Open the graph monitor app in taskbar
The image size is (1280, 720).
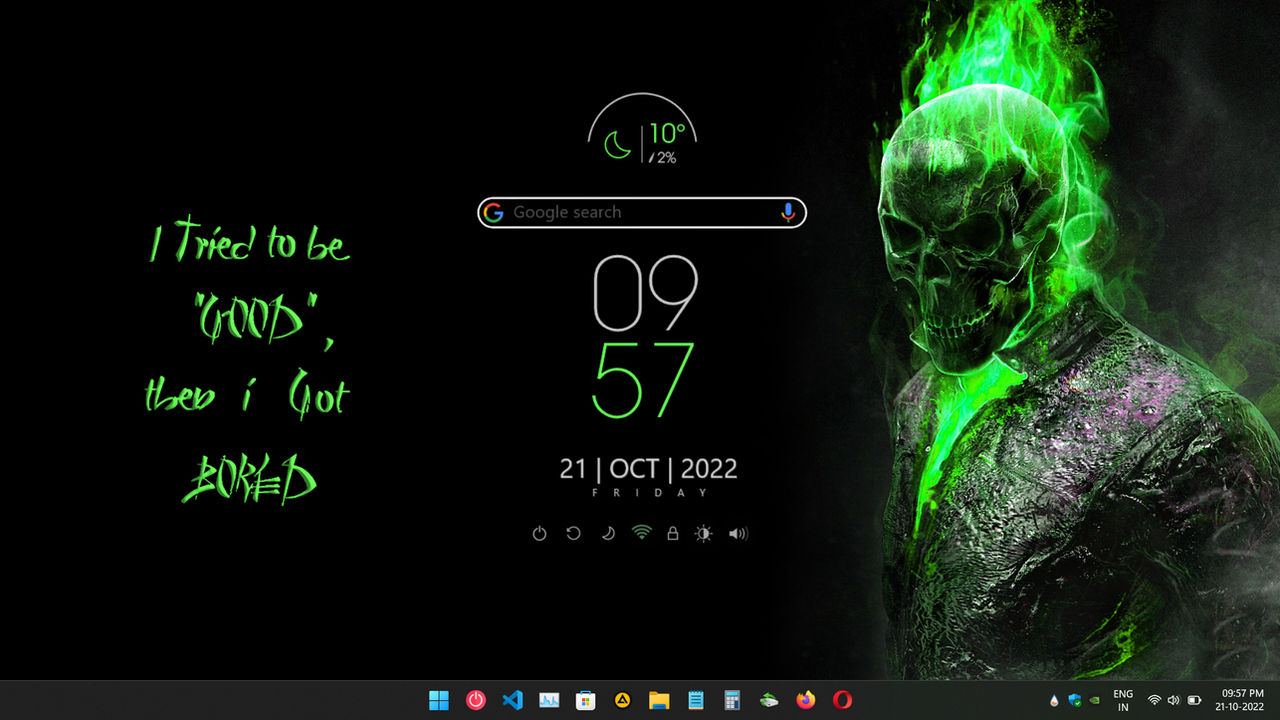click(549, 700)
